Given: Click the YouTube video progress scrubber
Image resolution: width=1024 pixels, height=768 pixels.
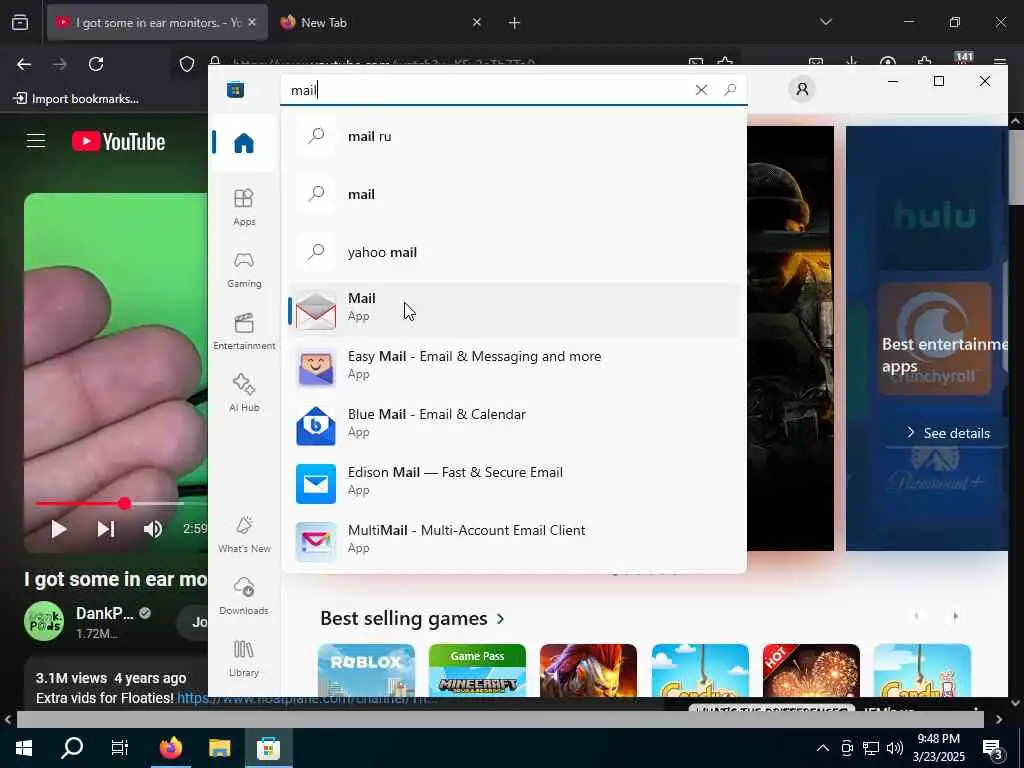Looking at the screenshot, I should 124,504.
